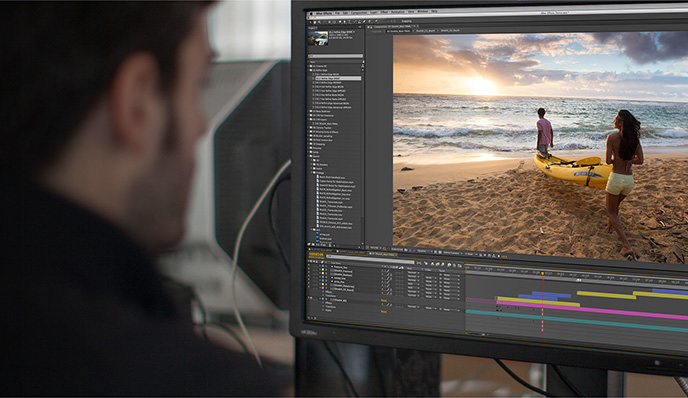Click the new folder icon in Project panel
Image resolution: width=688 pixels, height=398 pixels.
[313, 244]
